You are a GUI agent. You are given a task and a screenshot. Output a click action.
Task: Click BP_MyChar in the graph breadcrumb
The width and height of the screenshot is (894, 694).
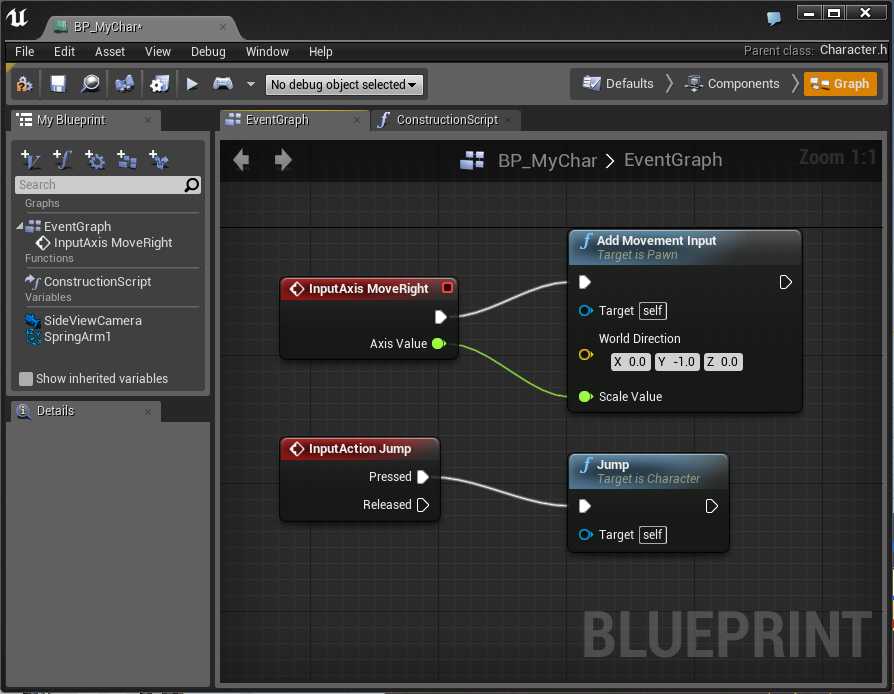point(547,160)
